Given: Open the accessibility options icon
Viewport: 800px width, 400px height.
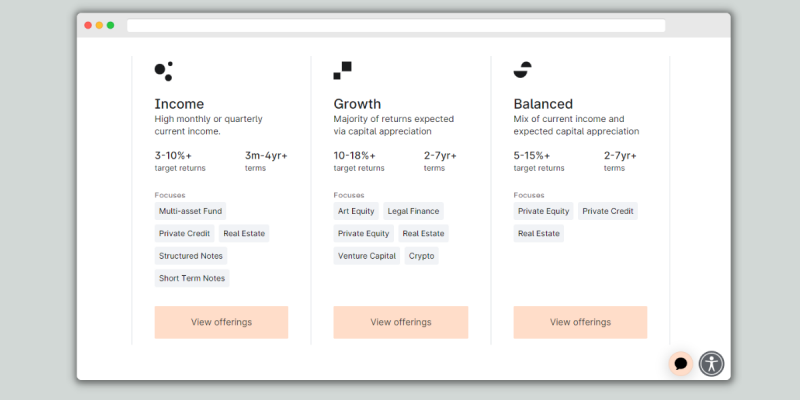Looking at the screenshot, I should coord(711,364).
